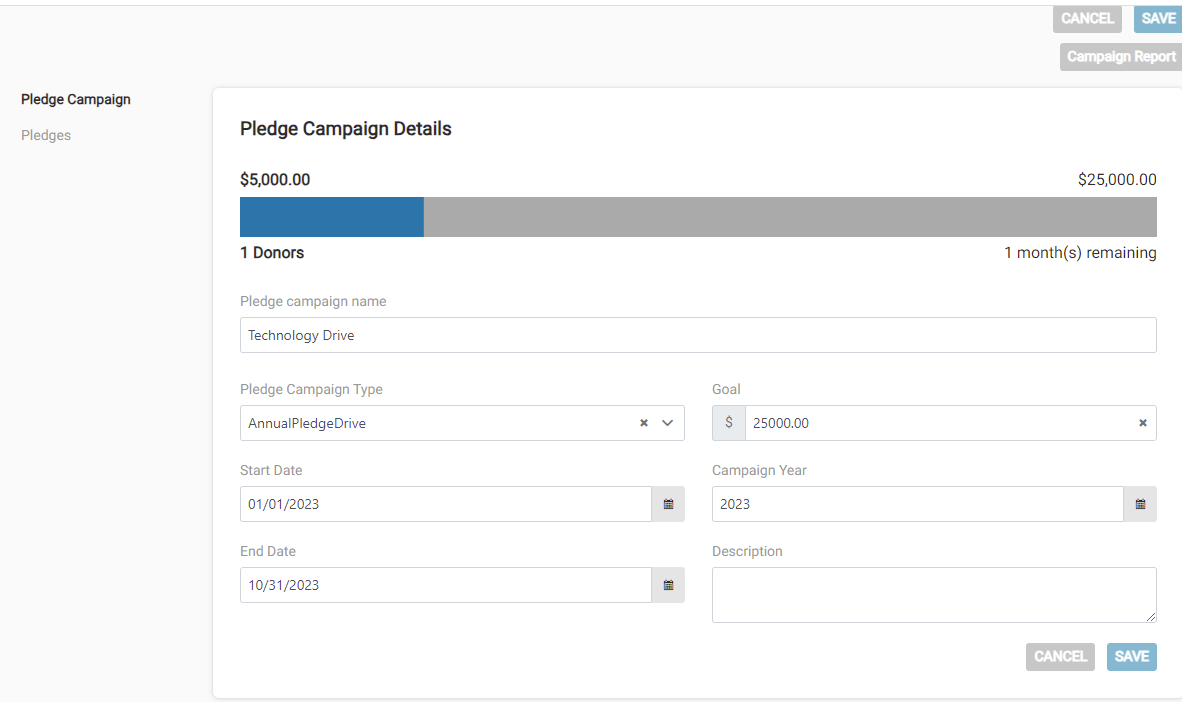The image size is (1192, 708).
Task: Save the pledge campaign details
Action: 1131,657
